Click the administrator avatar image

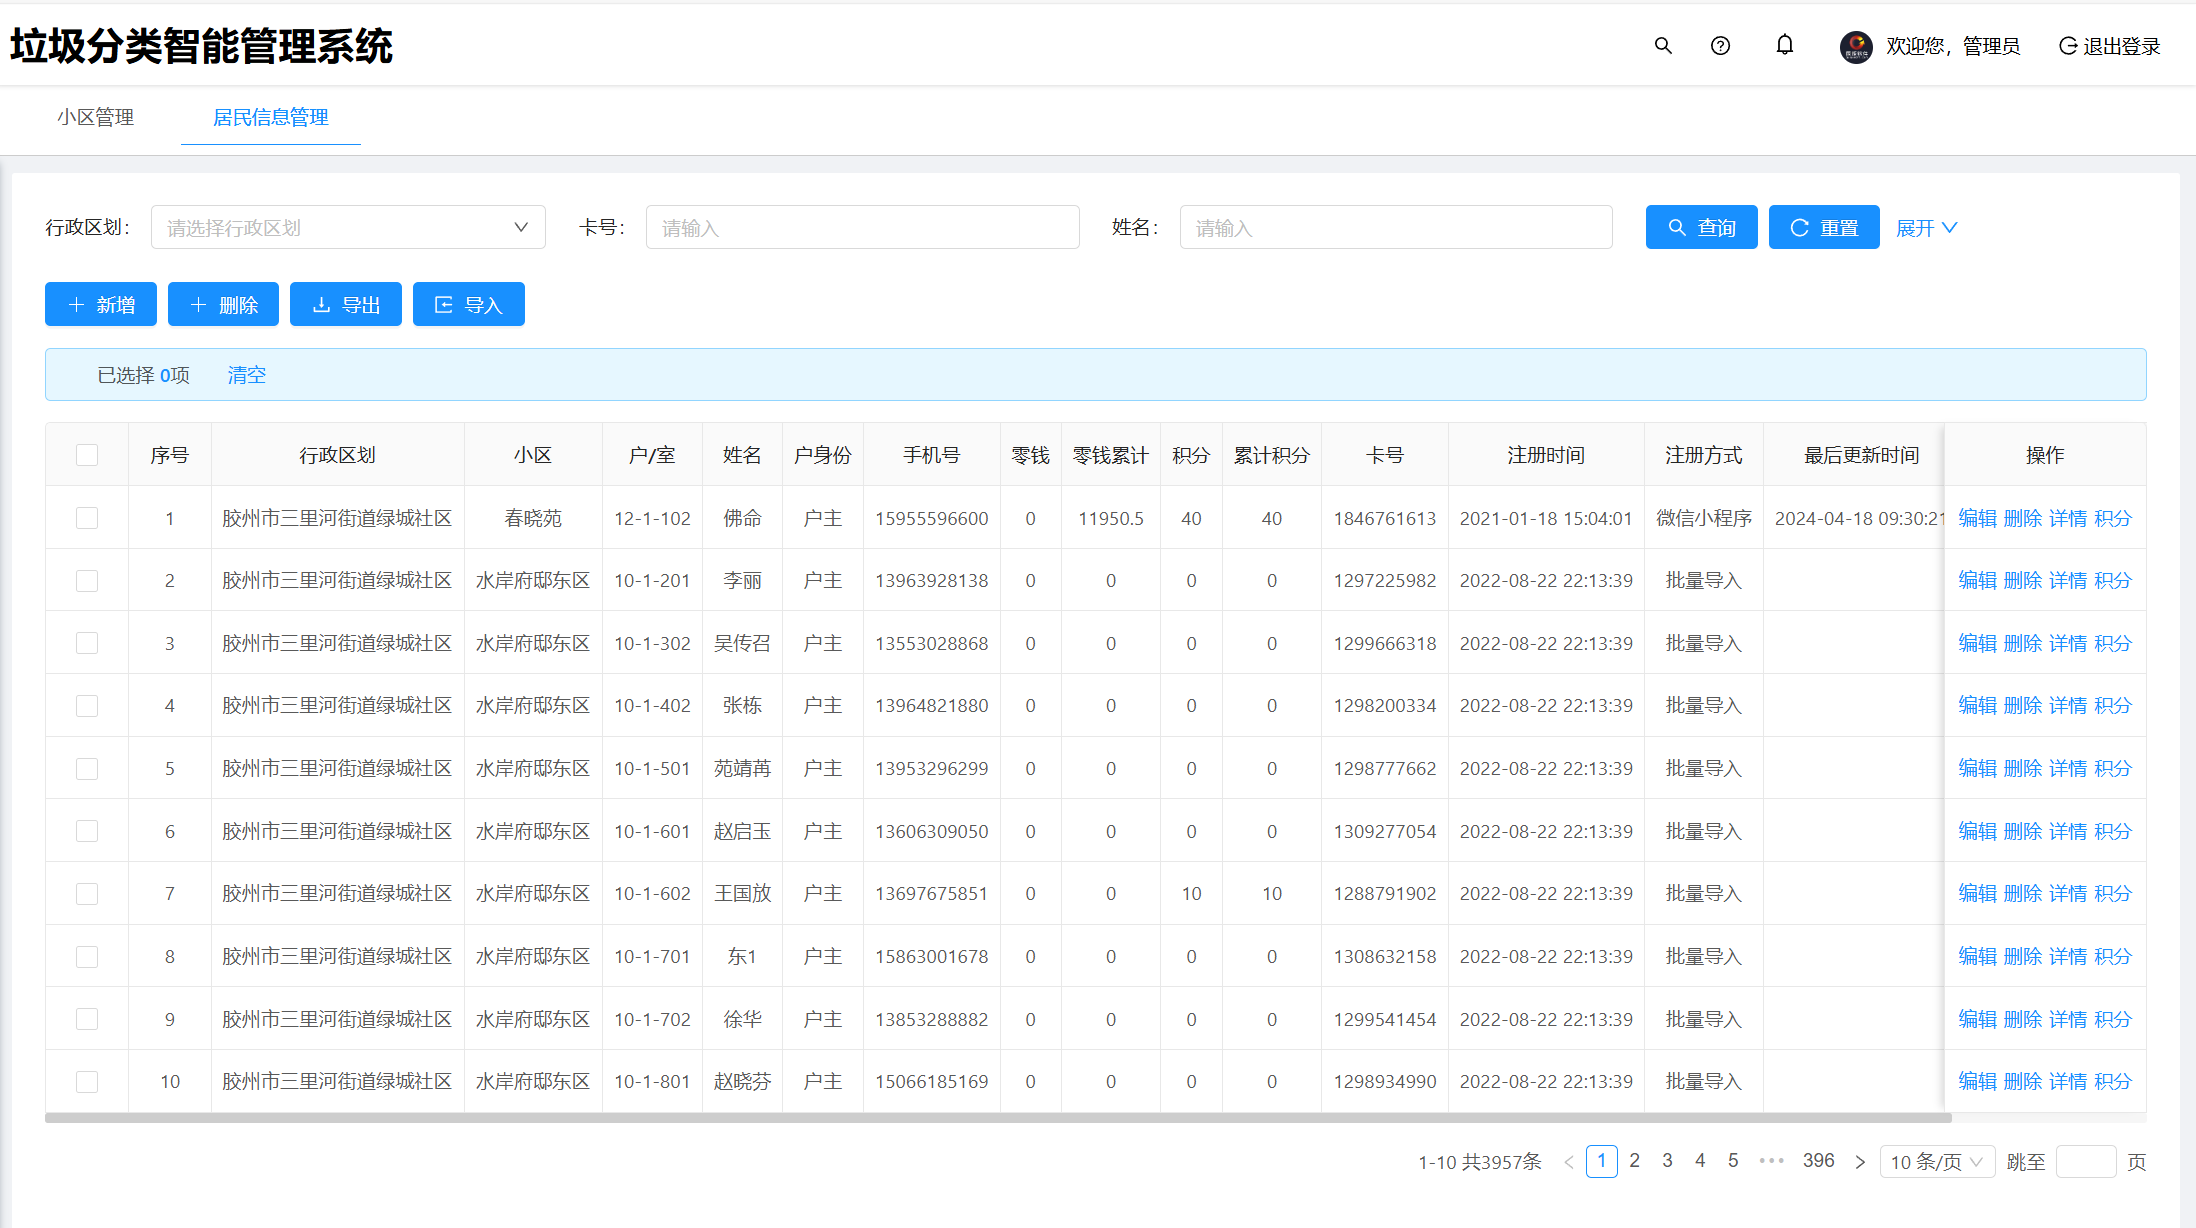[x=1856, y=46]
